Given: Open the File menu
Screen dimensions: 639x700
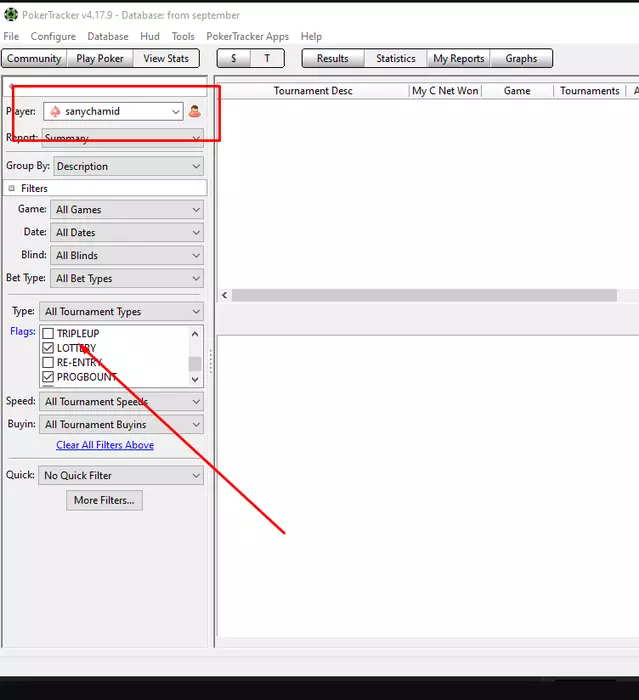Looking at the screenshot, I should 11,36.
